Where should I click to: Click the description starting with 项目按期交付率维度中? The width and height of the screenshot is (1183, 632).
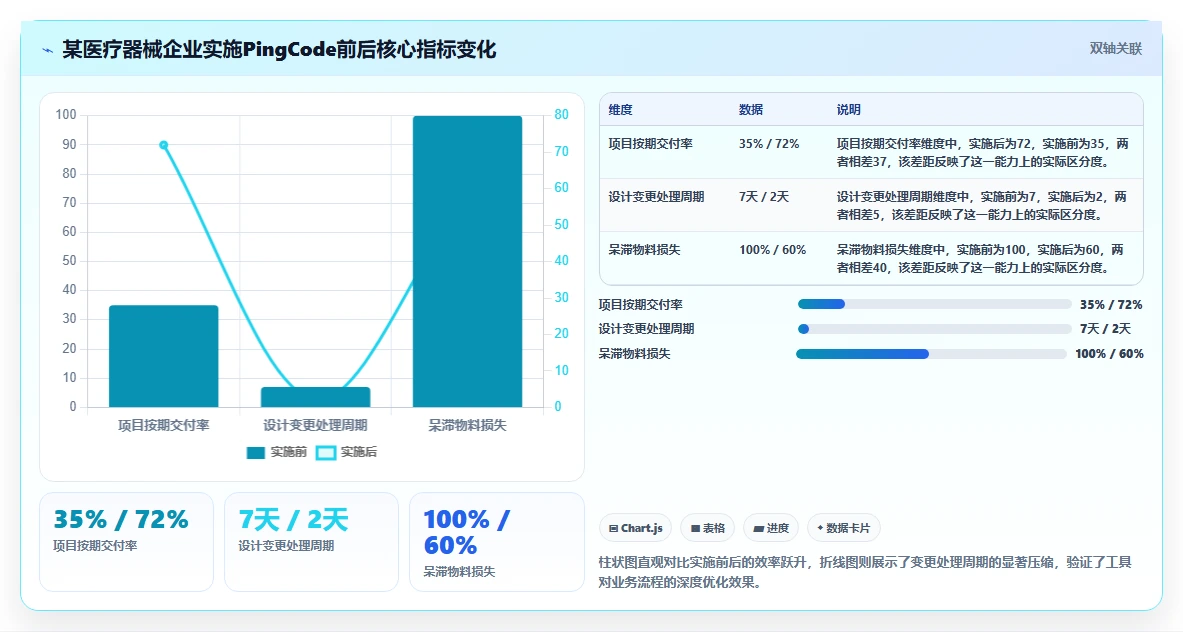(983, 152)
